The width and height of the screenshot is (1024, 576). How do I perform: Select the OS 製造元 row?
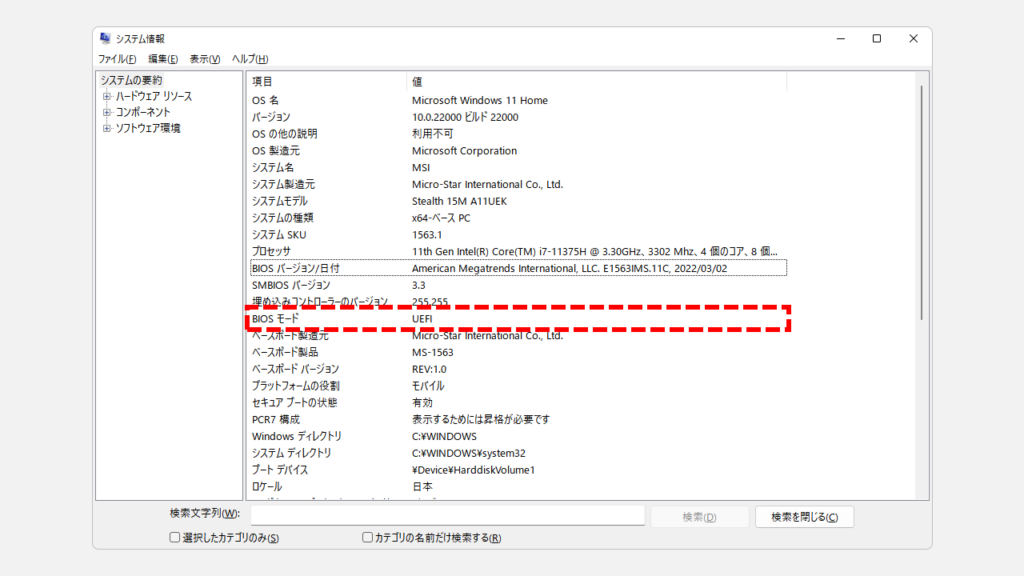[519, 151]
